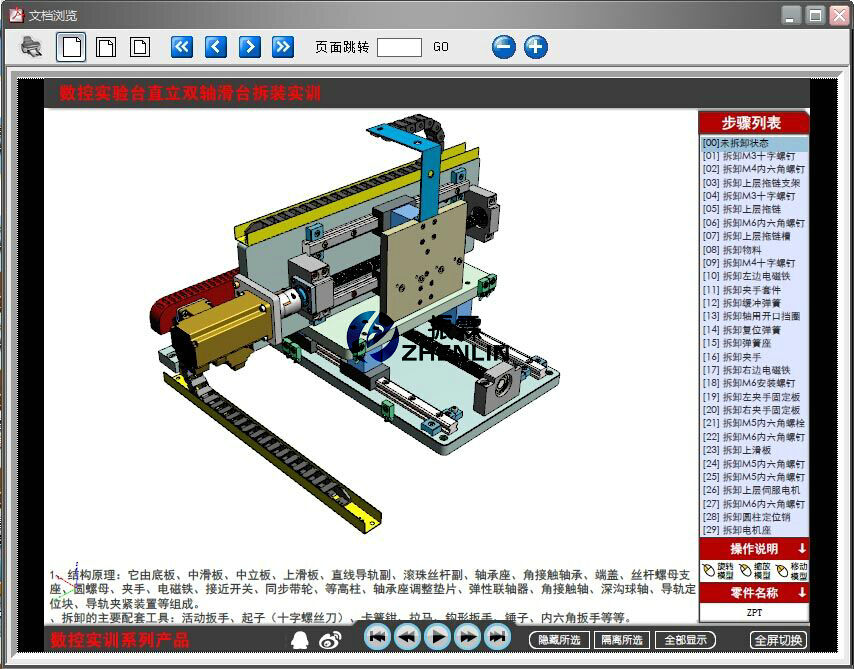Open the Weibo share icon
Viewport: 854px width, 669px height.
[x=330, y=639]
